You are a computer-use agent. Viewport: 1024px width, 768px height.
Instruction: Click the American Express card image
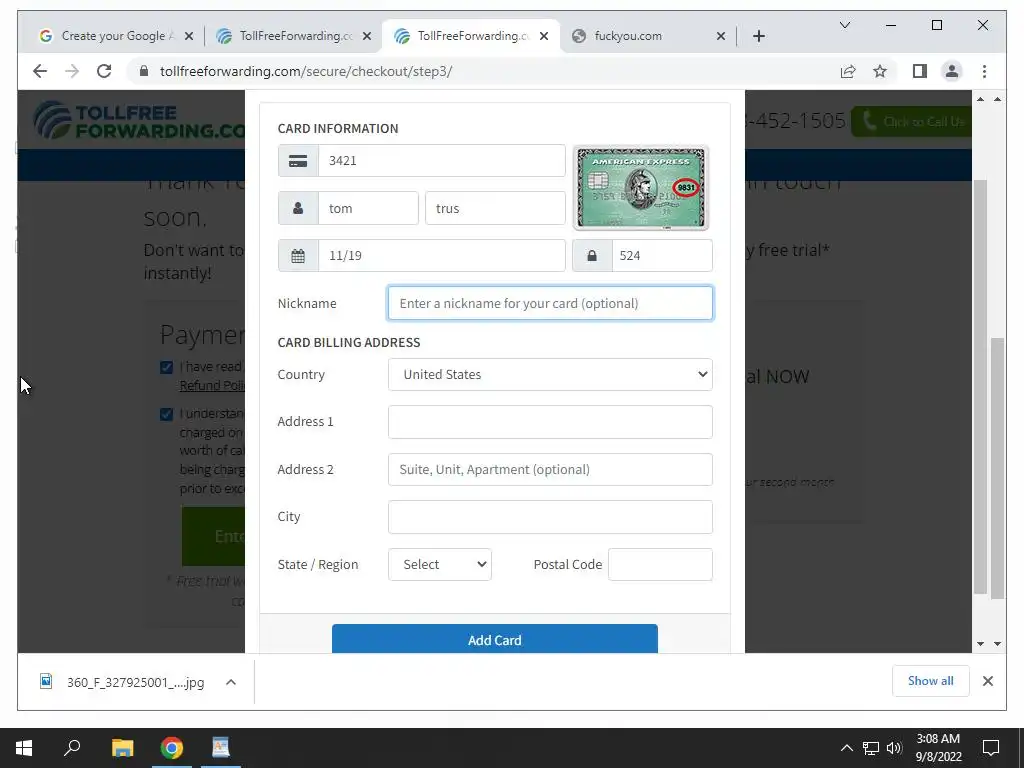pos(641,188)
